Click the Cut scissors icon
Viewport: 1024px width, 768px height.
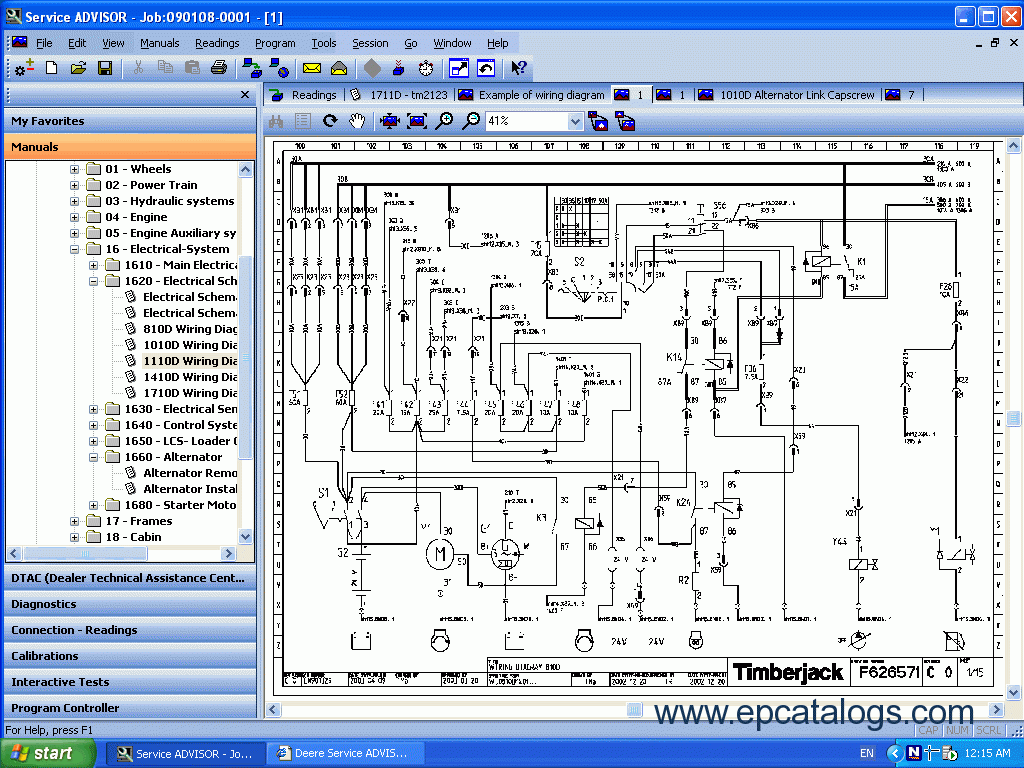pyautogui.click(x=138, y=67)
